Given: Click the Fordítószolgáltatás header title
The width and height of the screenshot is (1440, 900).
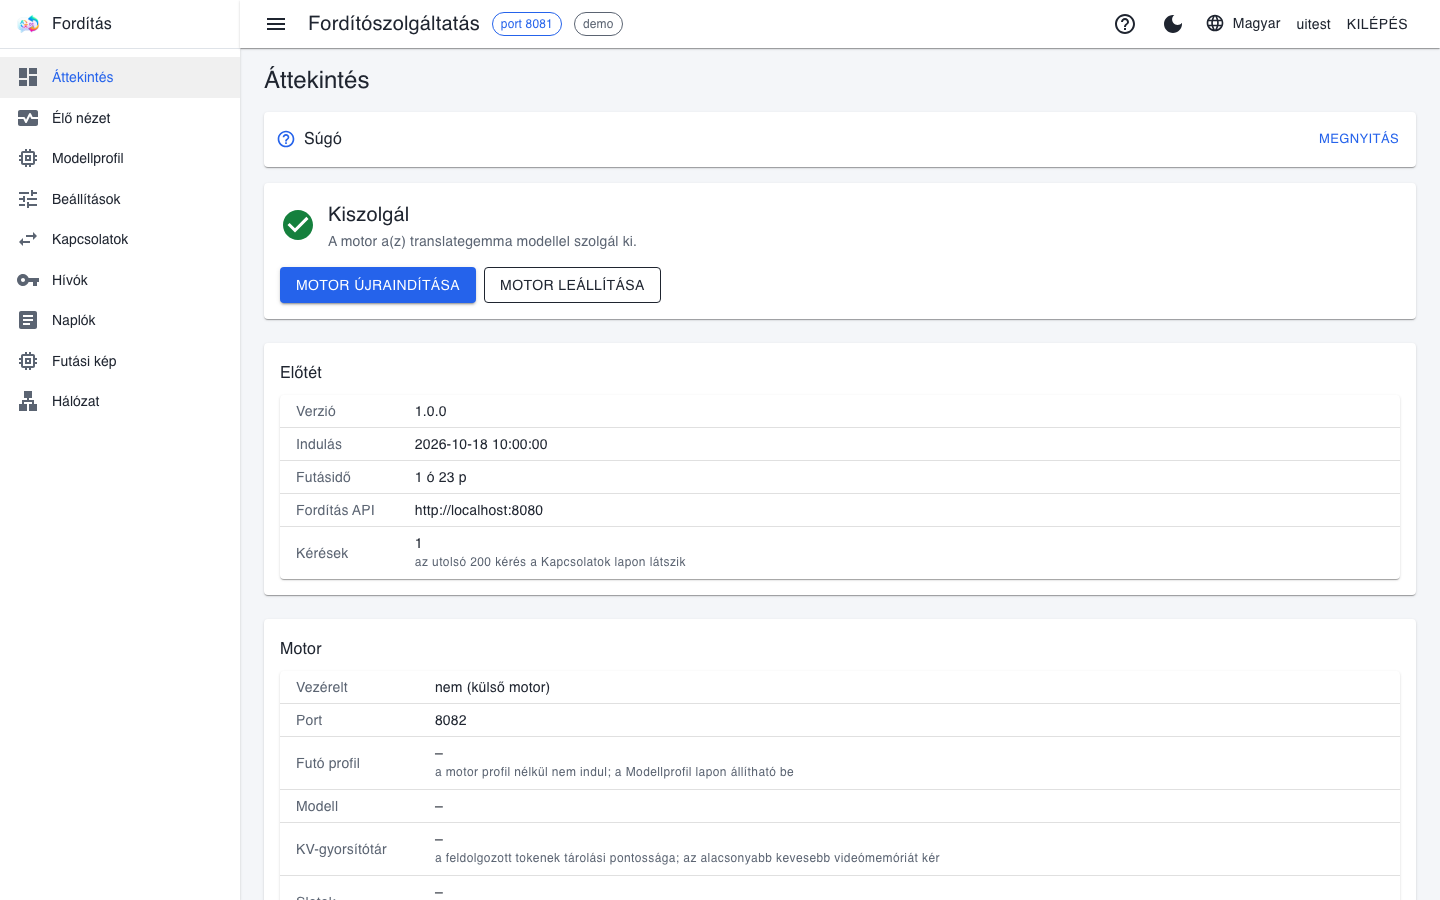Looking at the screenshot, I should [394, 23].
